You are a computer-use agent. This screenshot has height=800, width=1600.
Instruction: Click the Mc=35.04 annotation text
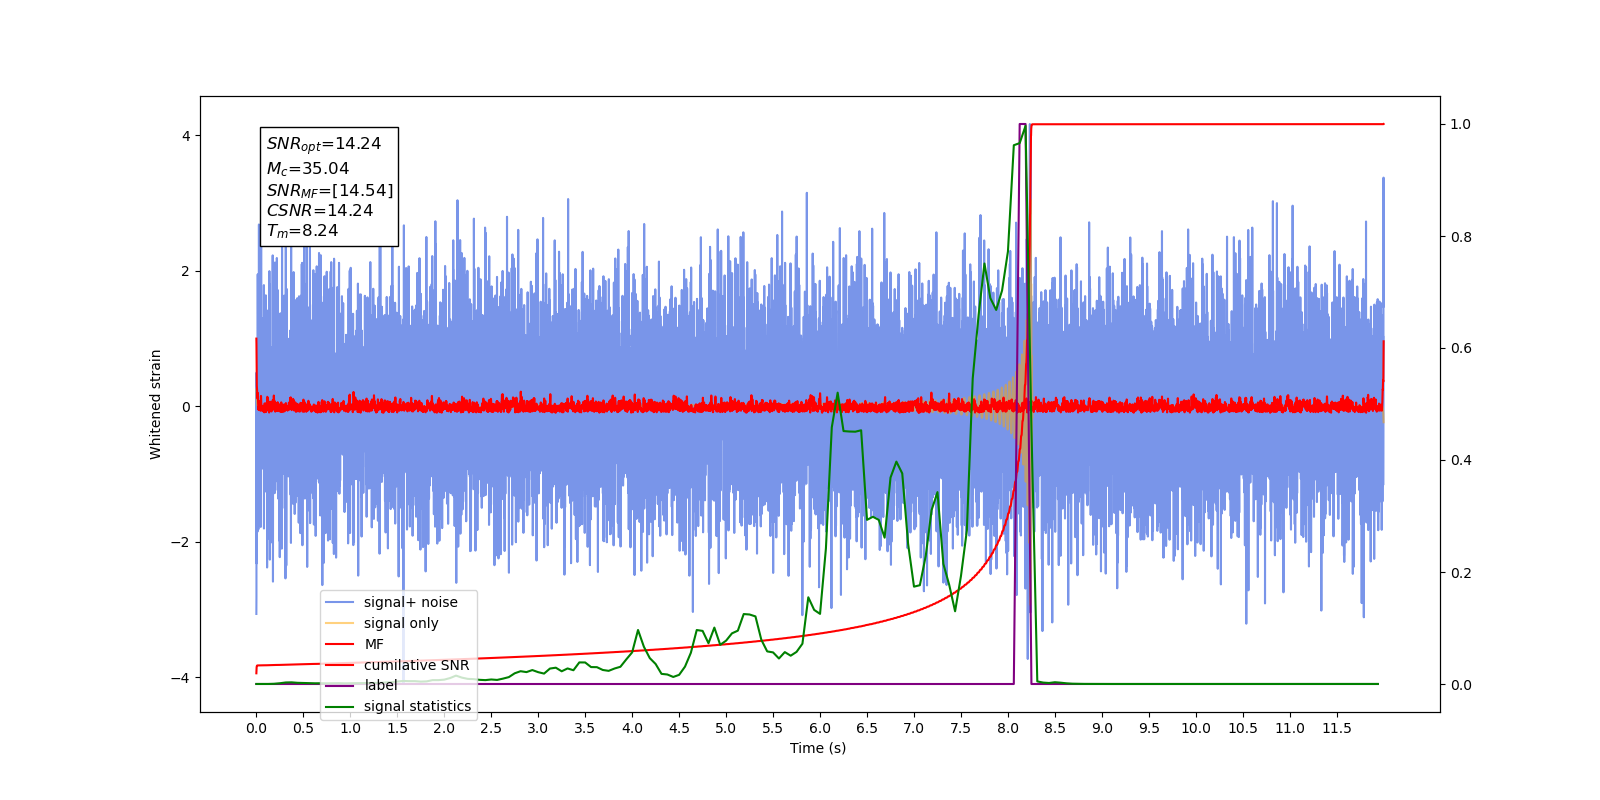click(308, 169)
